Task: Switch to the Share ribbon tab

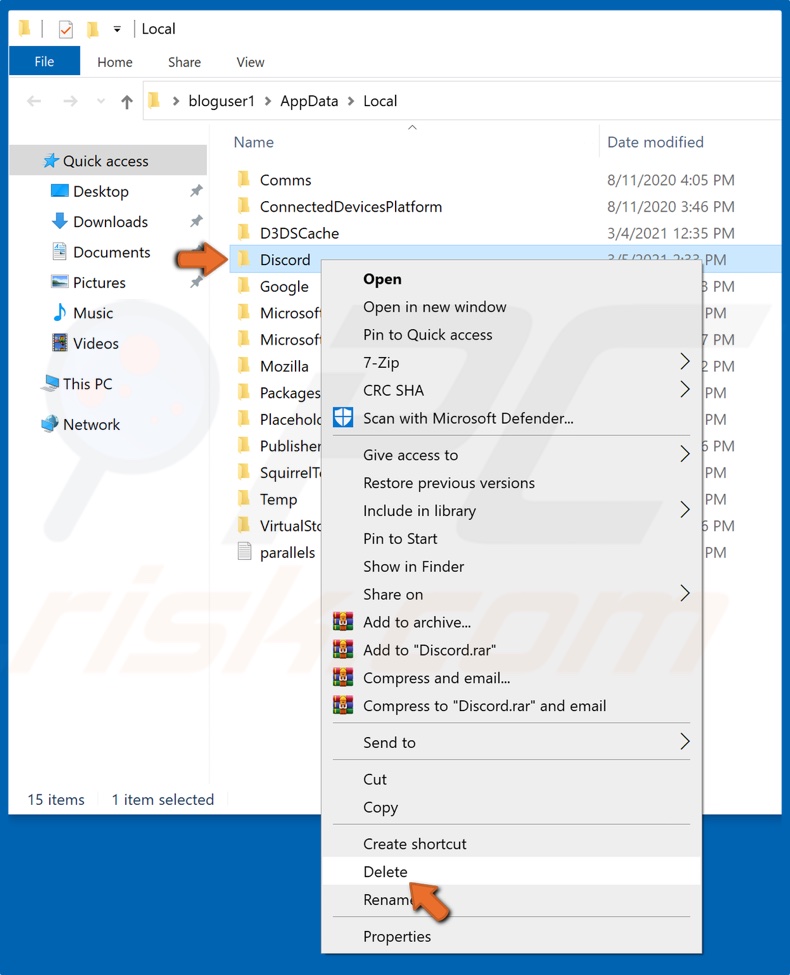Action: coord(184,62)
